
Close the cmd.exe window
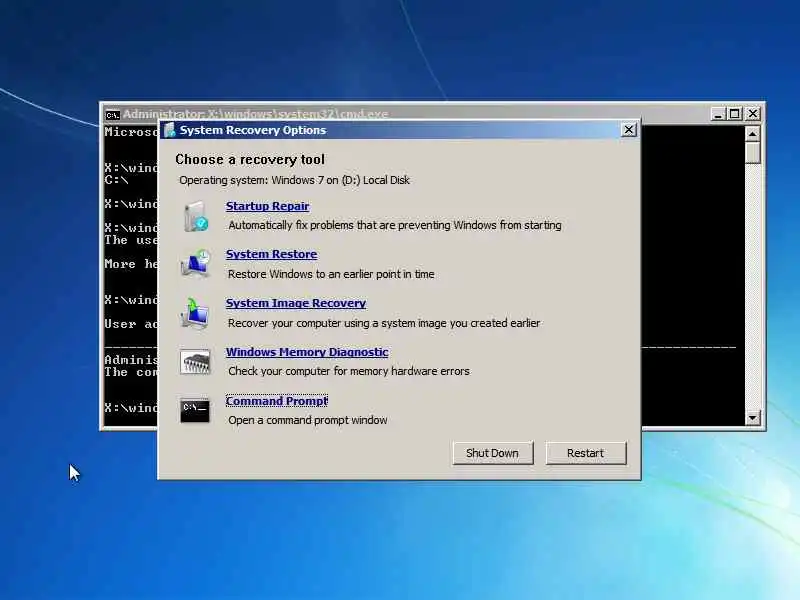click(x=753, y=114)
